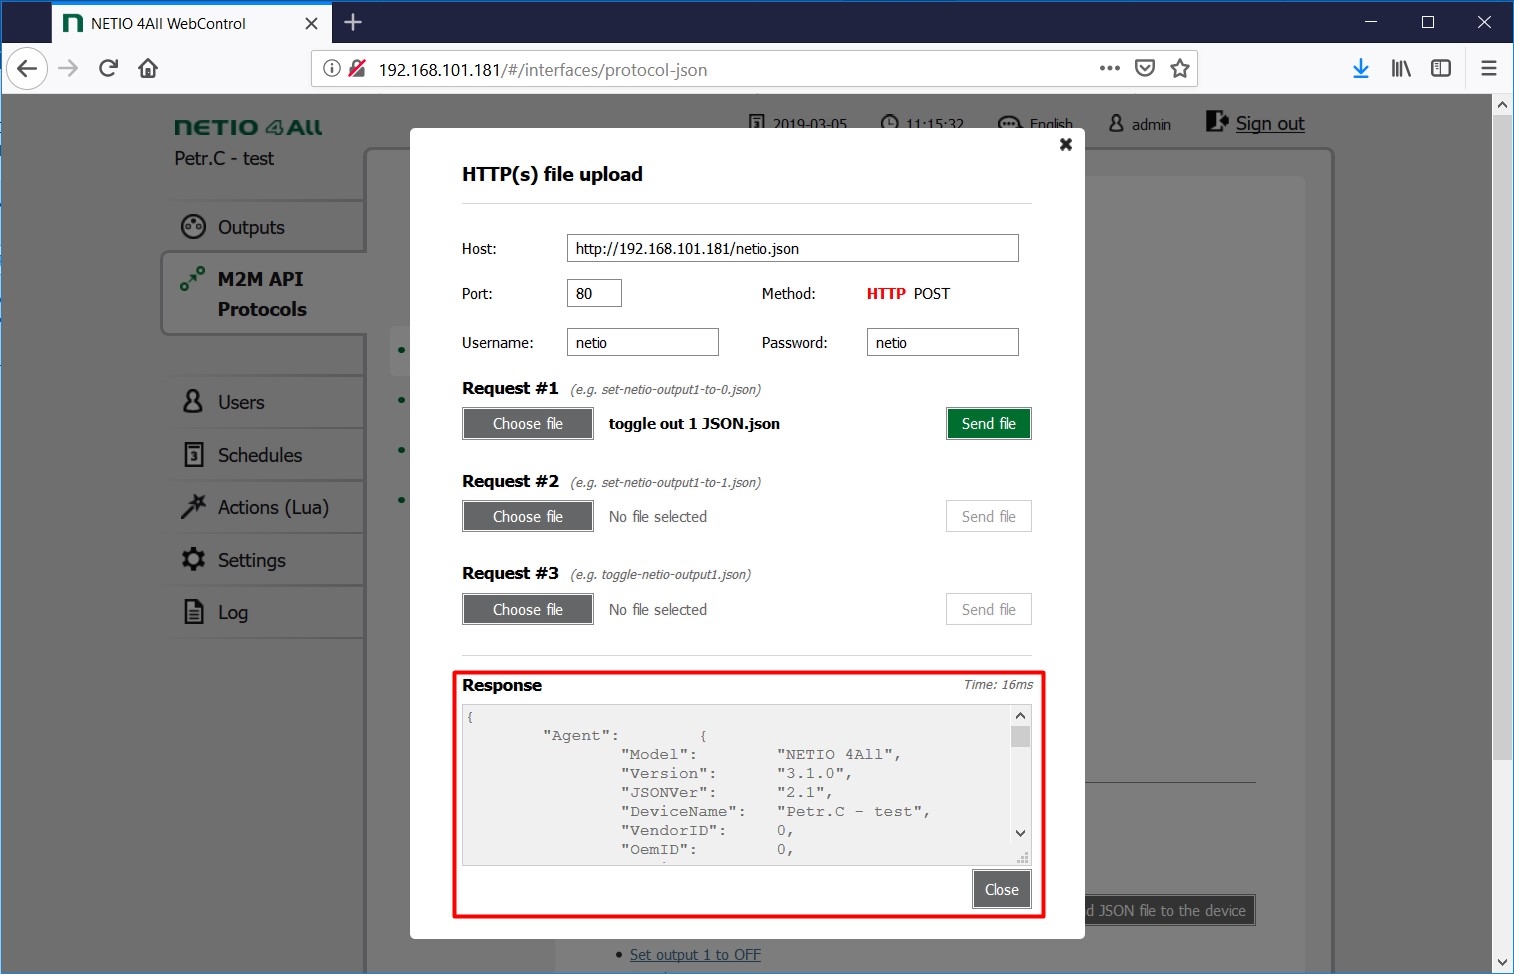This screenshot has width=1514, height=974.
Task: Click the Actions (Lua) wand icon
Action: (x=193, y=507)
